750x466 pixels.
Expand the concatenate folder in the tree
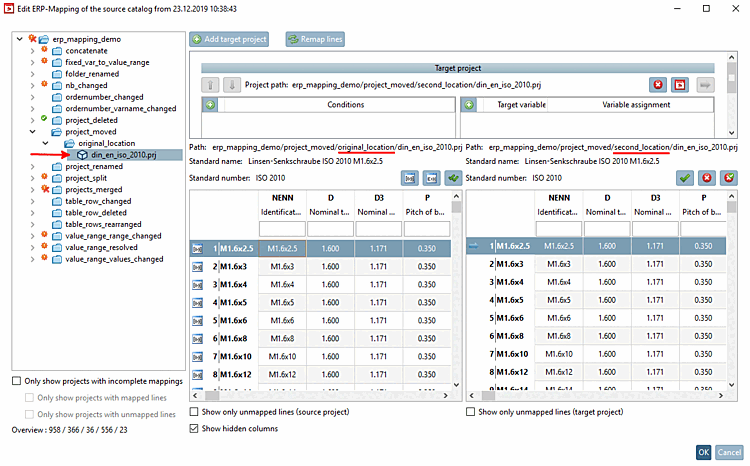point(33,51)
